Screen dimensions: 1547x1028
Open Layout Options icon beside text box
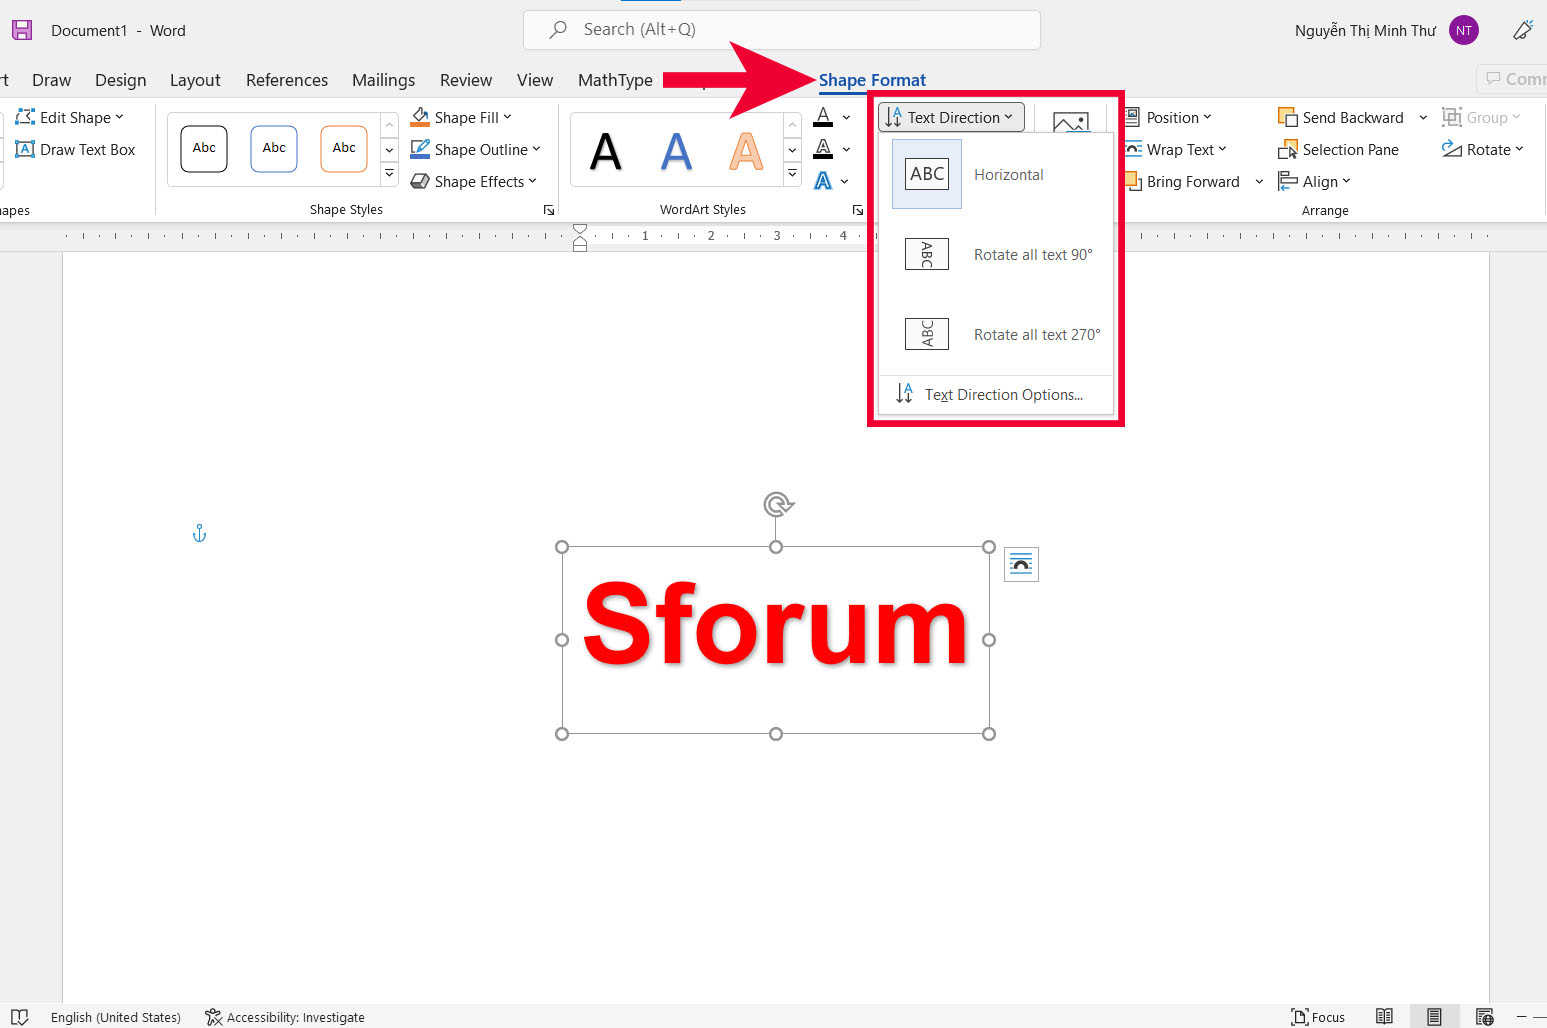click(1021, 565)
